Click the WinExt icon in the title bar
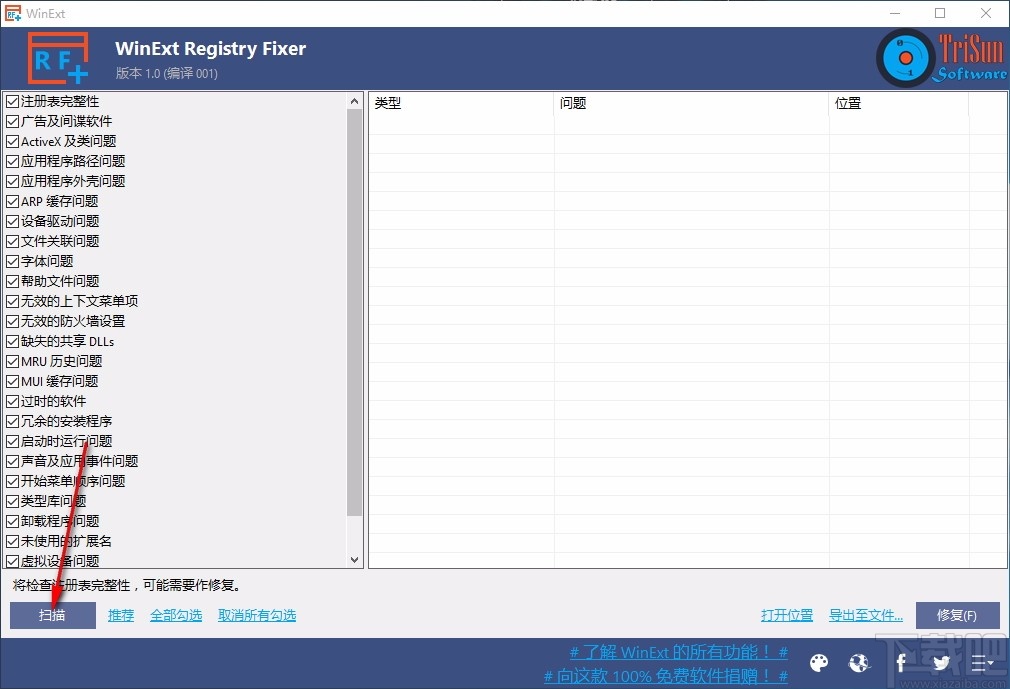The image size is (1010, 689). coord(13,13)
